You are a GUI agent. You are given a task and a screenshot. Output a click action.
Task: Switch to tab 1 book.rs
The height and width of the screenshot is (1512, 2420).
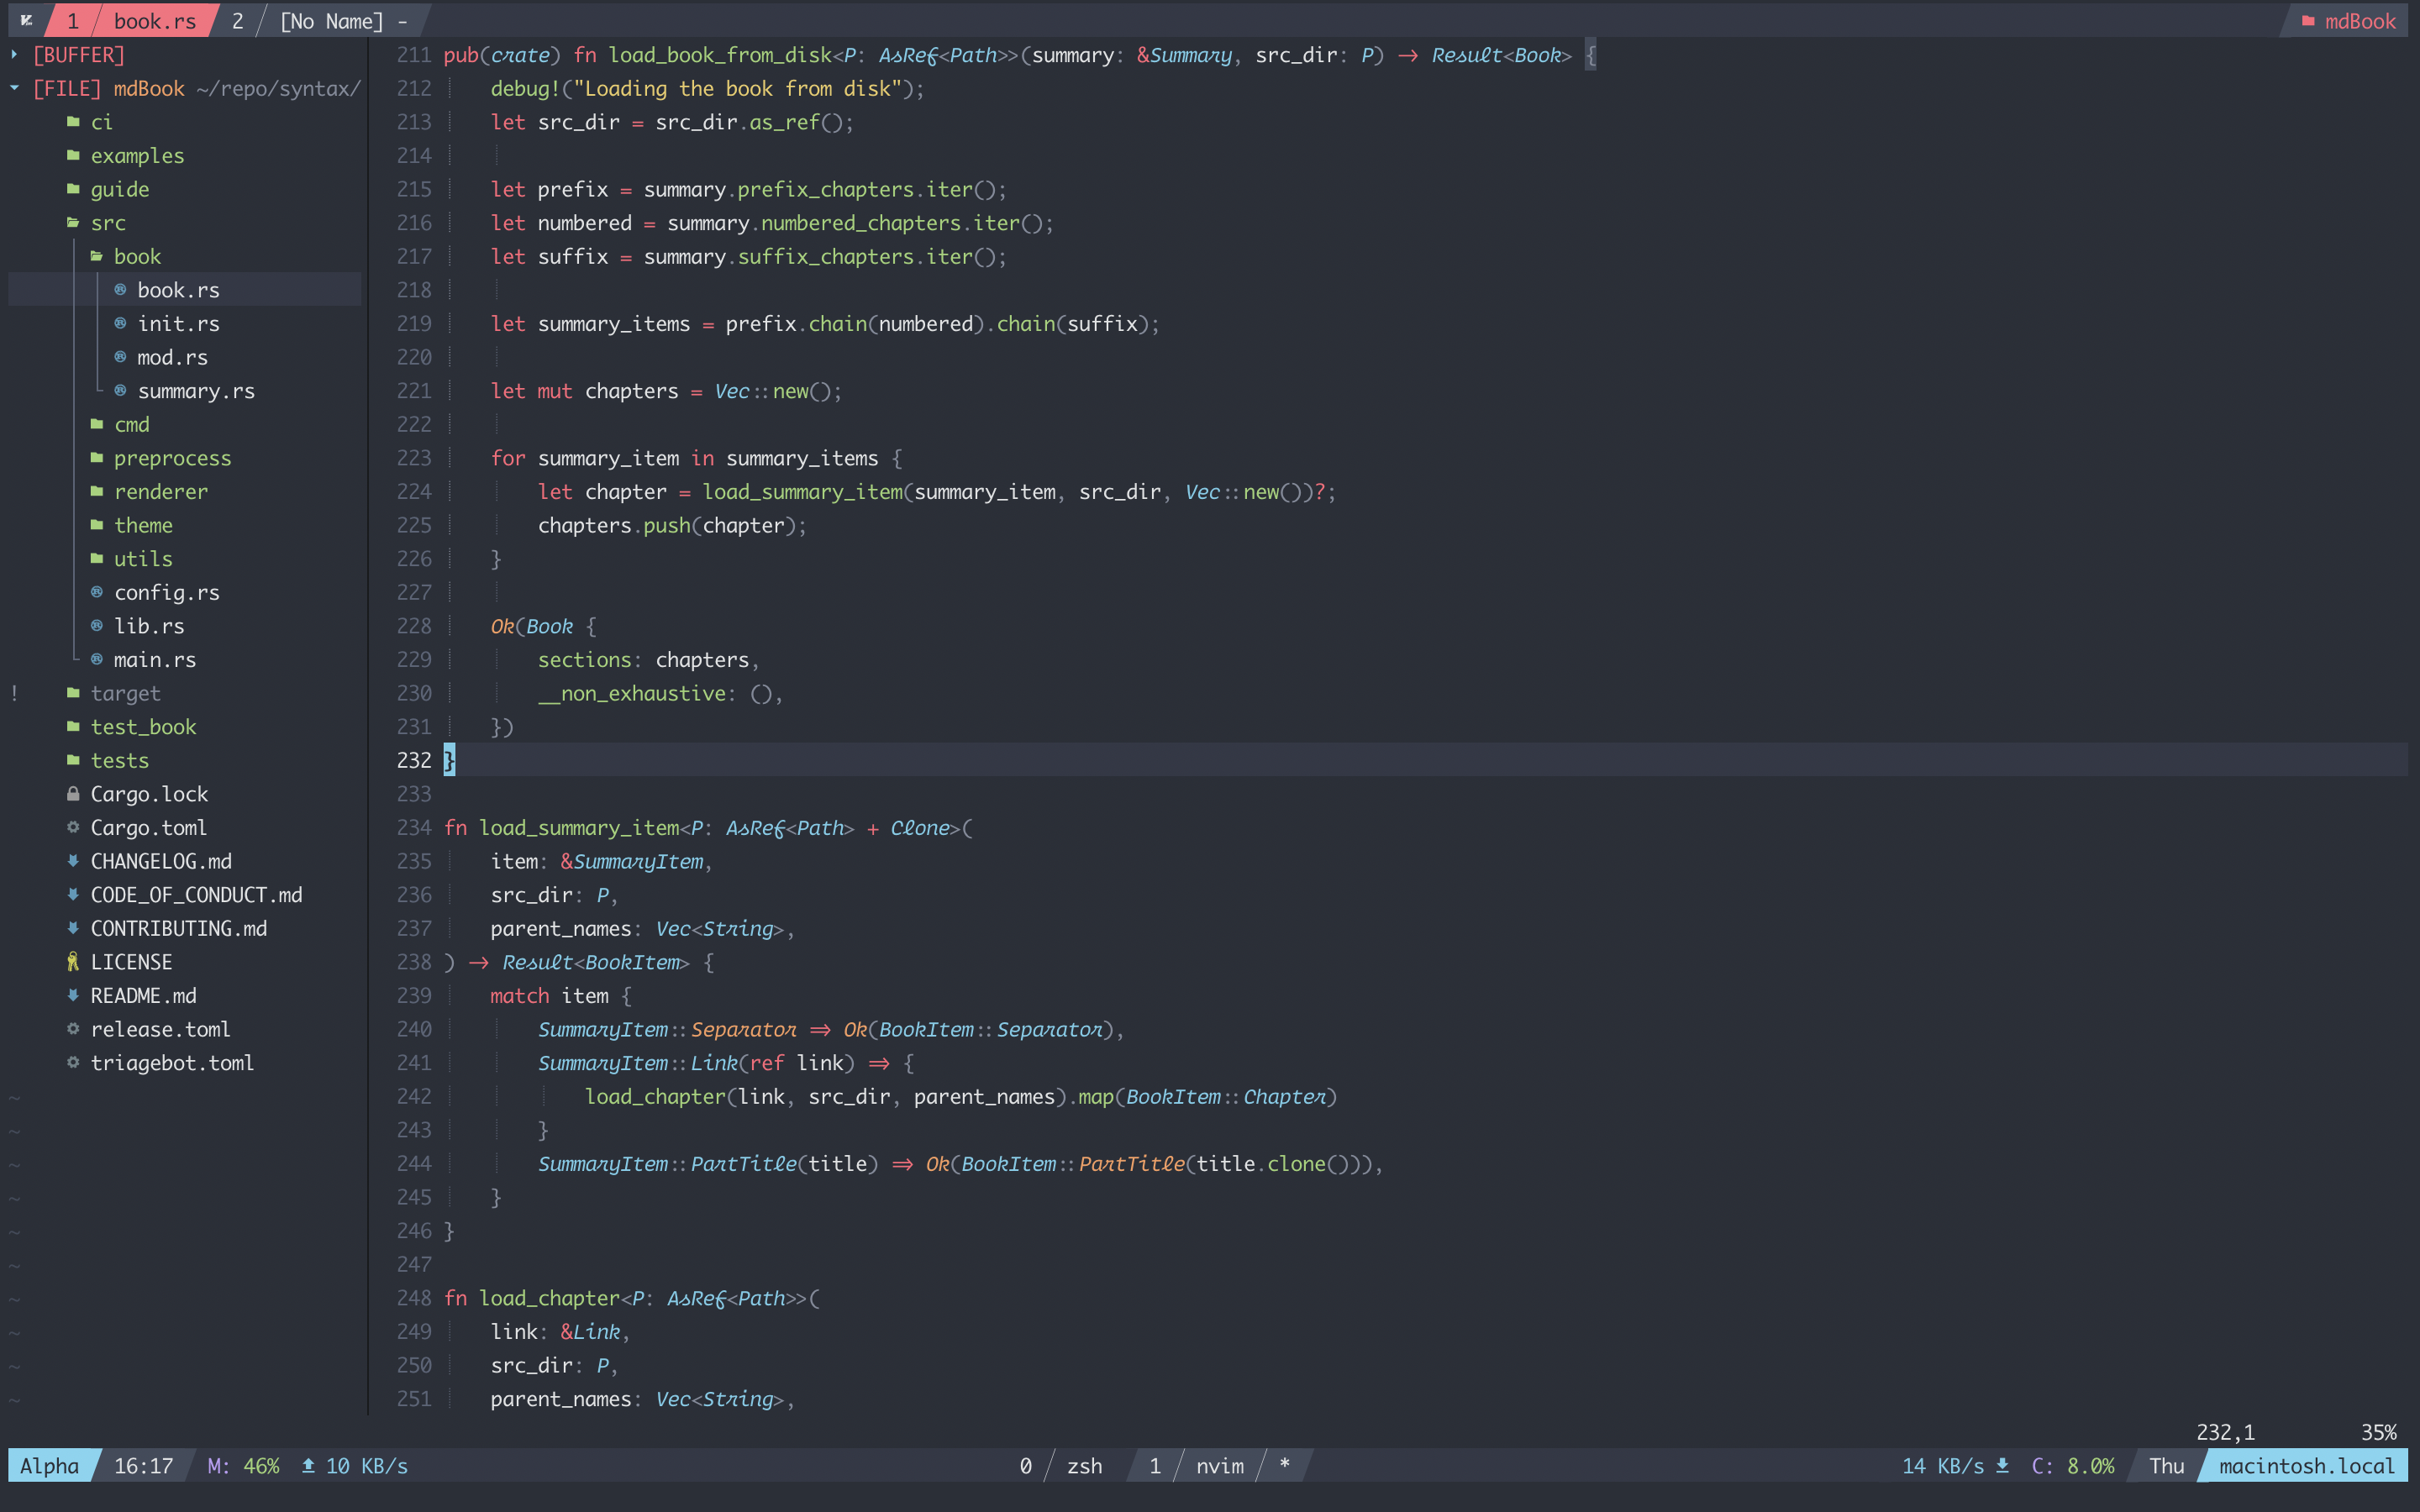click(132, 21)
